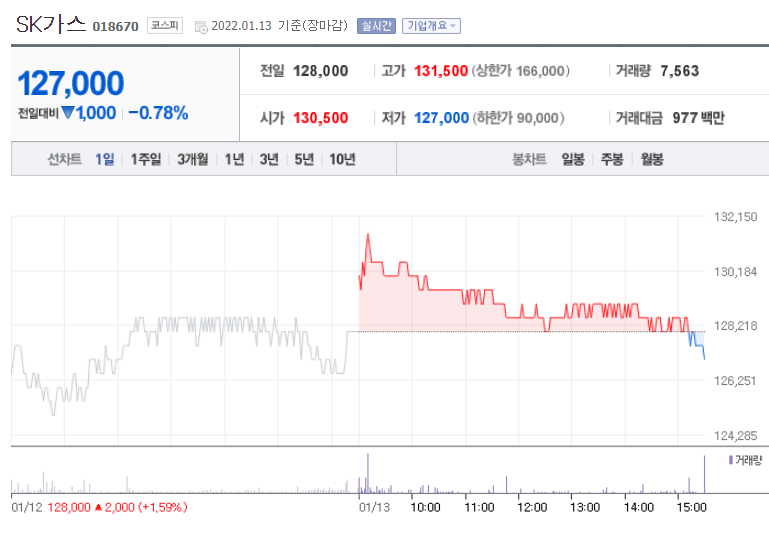This screenshot has height=533, width=769.
Task: Click the 하한가 90,000 text
Action: coord(518,118)
